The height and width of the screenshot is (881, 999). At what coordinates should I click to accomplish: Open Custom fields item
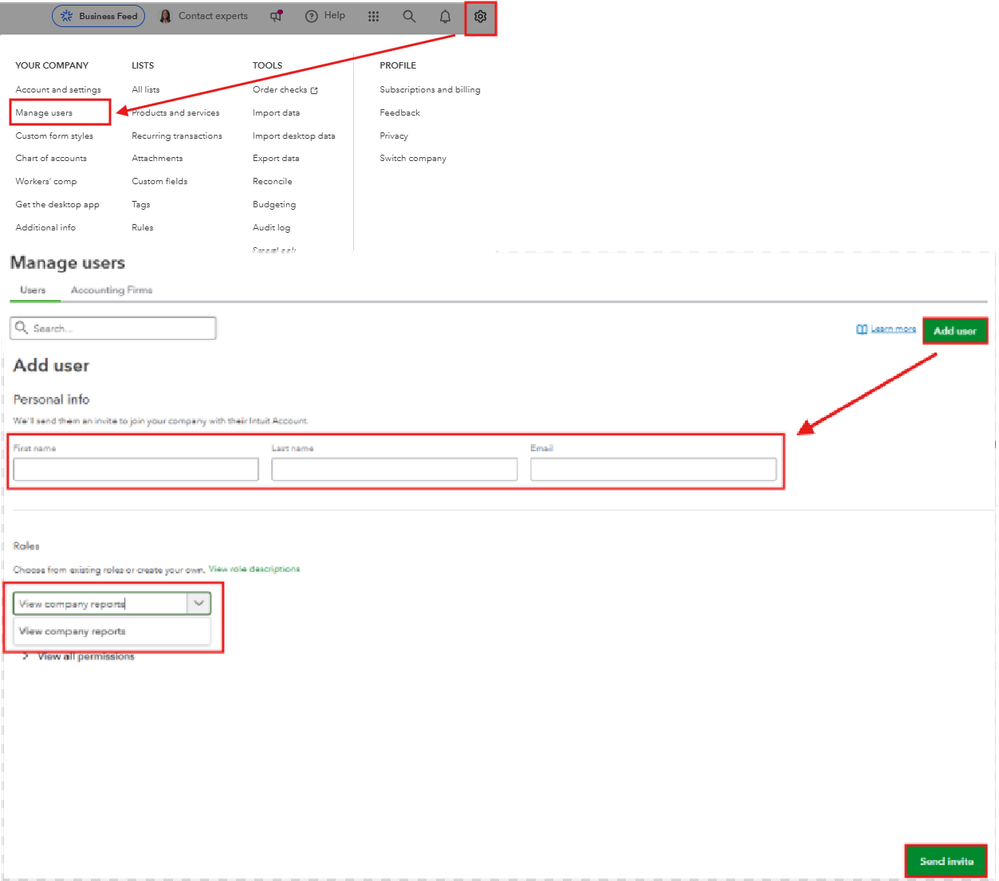(x=159, y=182)
